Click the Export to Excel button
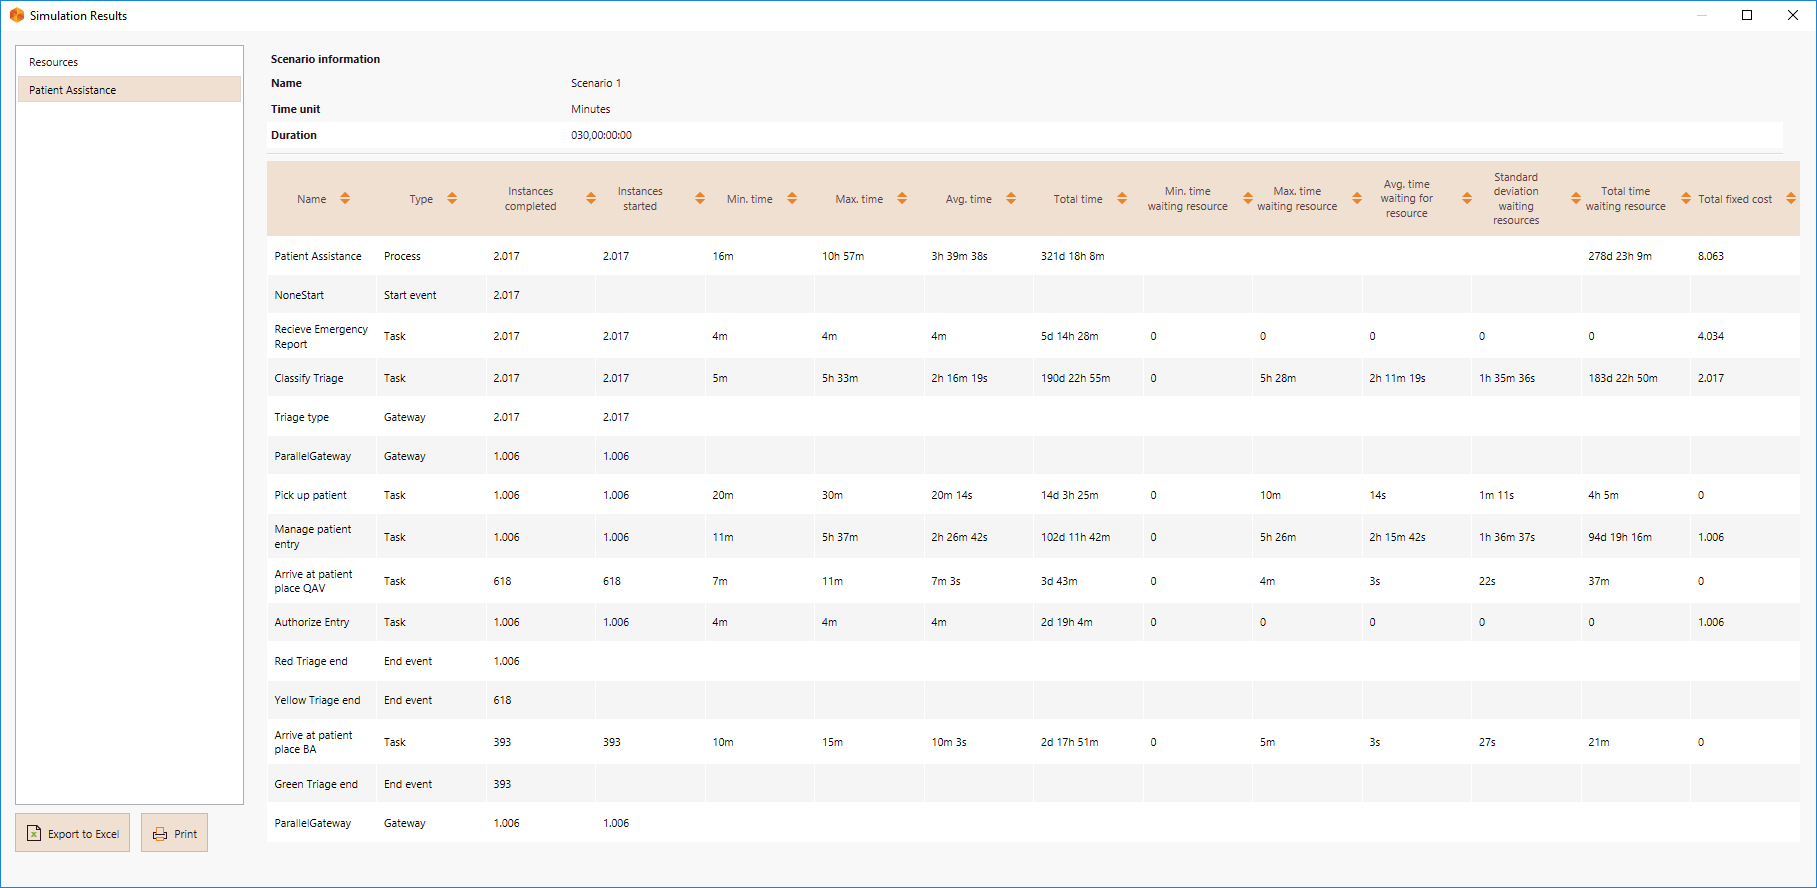1817x888 pixels. (73, 833)
